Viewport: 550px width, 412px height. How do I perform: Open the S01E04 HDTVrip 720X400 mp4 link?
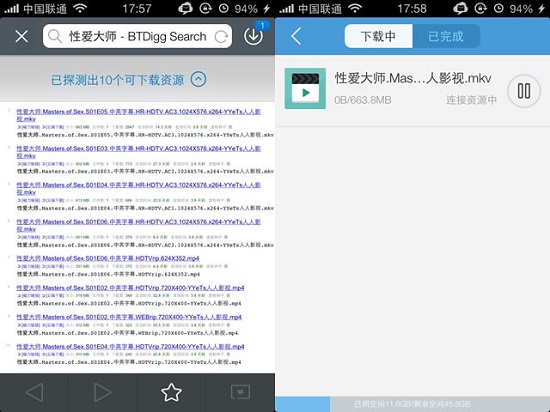[x=130, y=346]
